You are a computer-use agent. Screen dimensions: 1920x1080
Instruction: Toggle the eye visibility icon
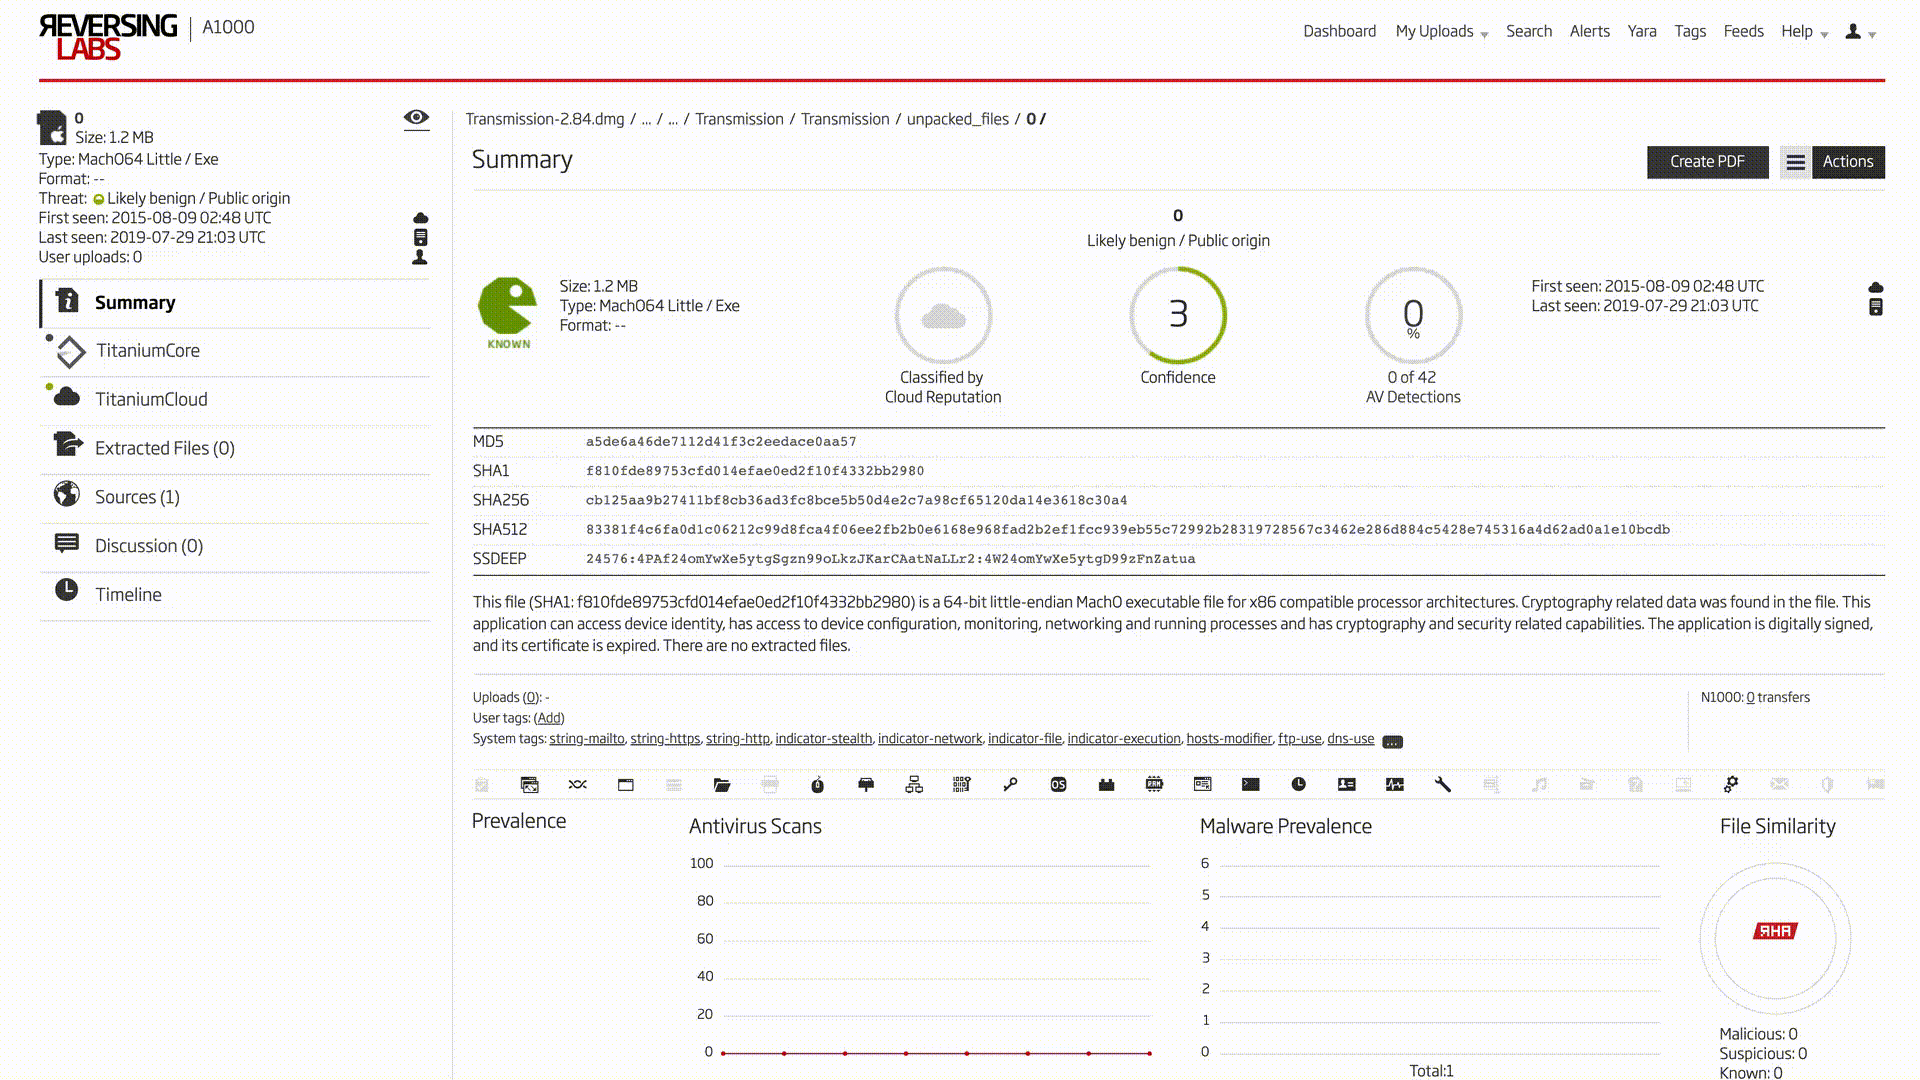point(416,118)
